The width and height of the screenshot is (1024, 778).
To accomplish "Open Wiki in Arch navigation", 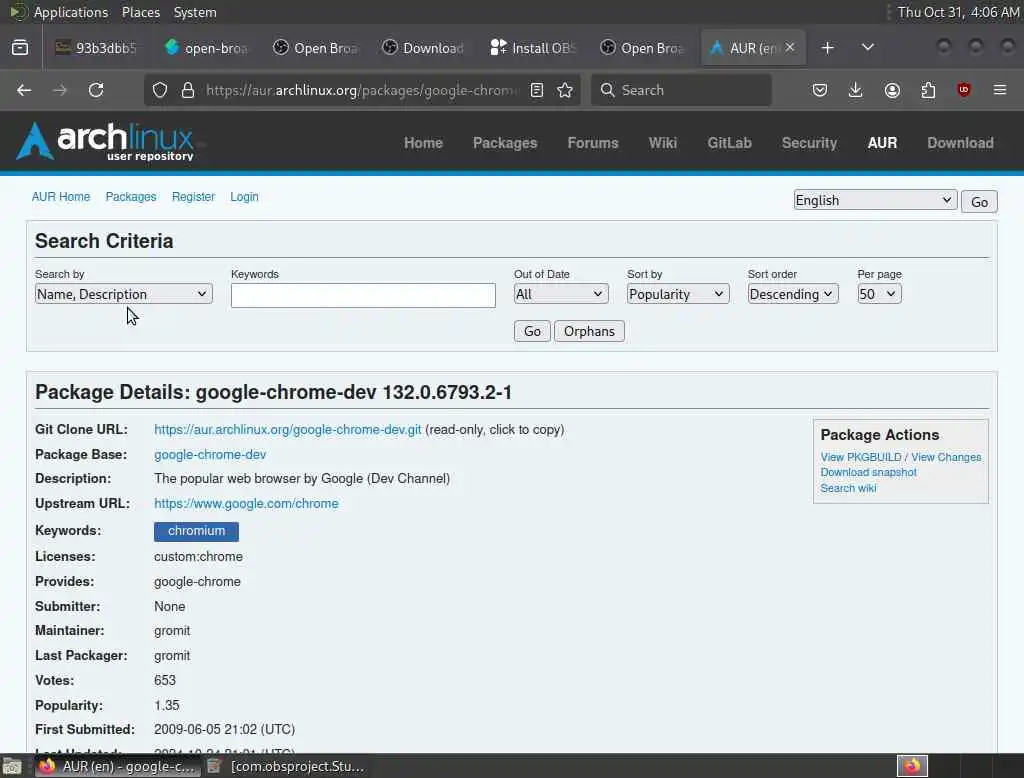I will point(663,142).
